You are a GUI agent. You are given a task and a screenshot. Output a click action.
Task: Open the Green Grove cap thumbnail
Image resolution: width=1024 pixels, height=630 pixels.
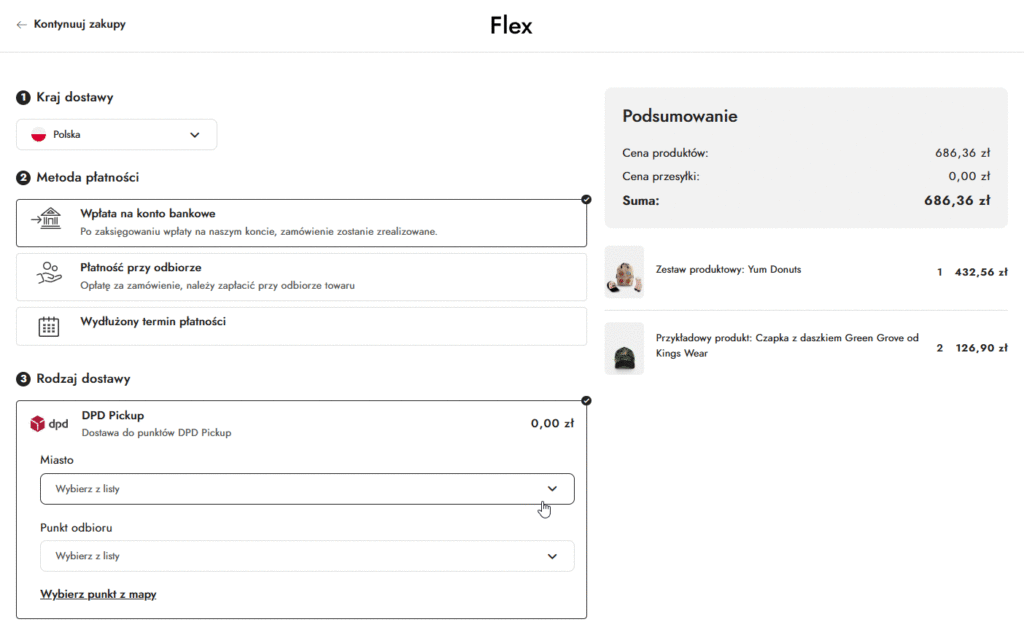tap(624, 349)
